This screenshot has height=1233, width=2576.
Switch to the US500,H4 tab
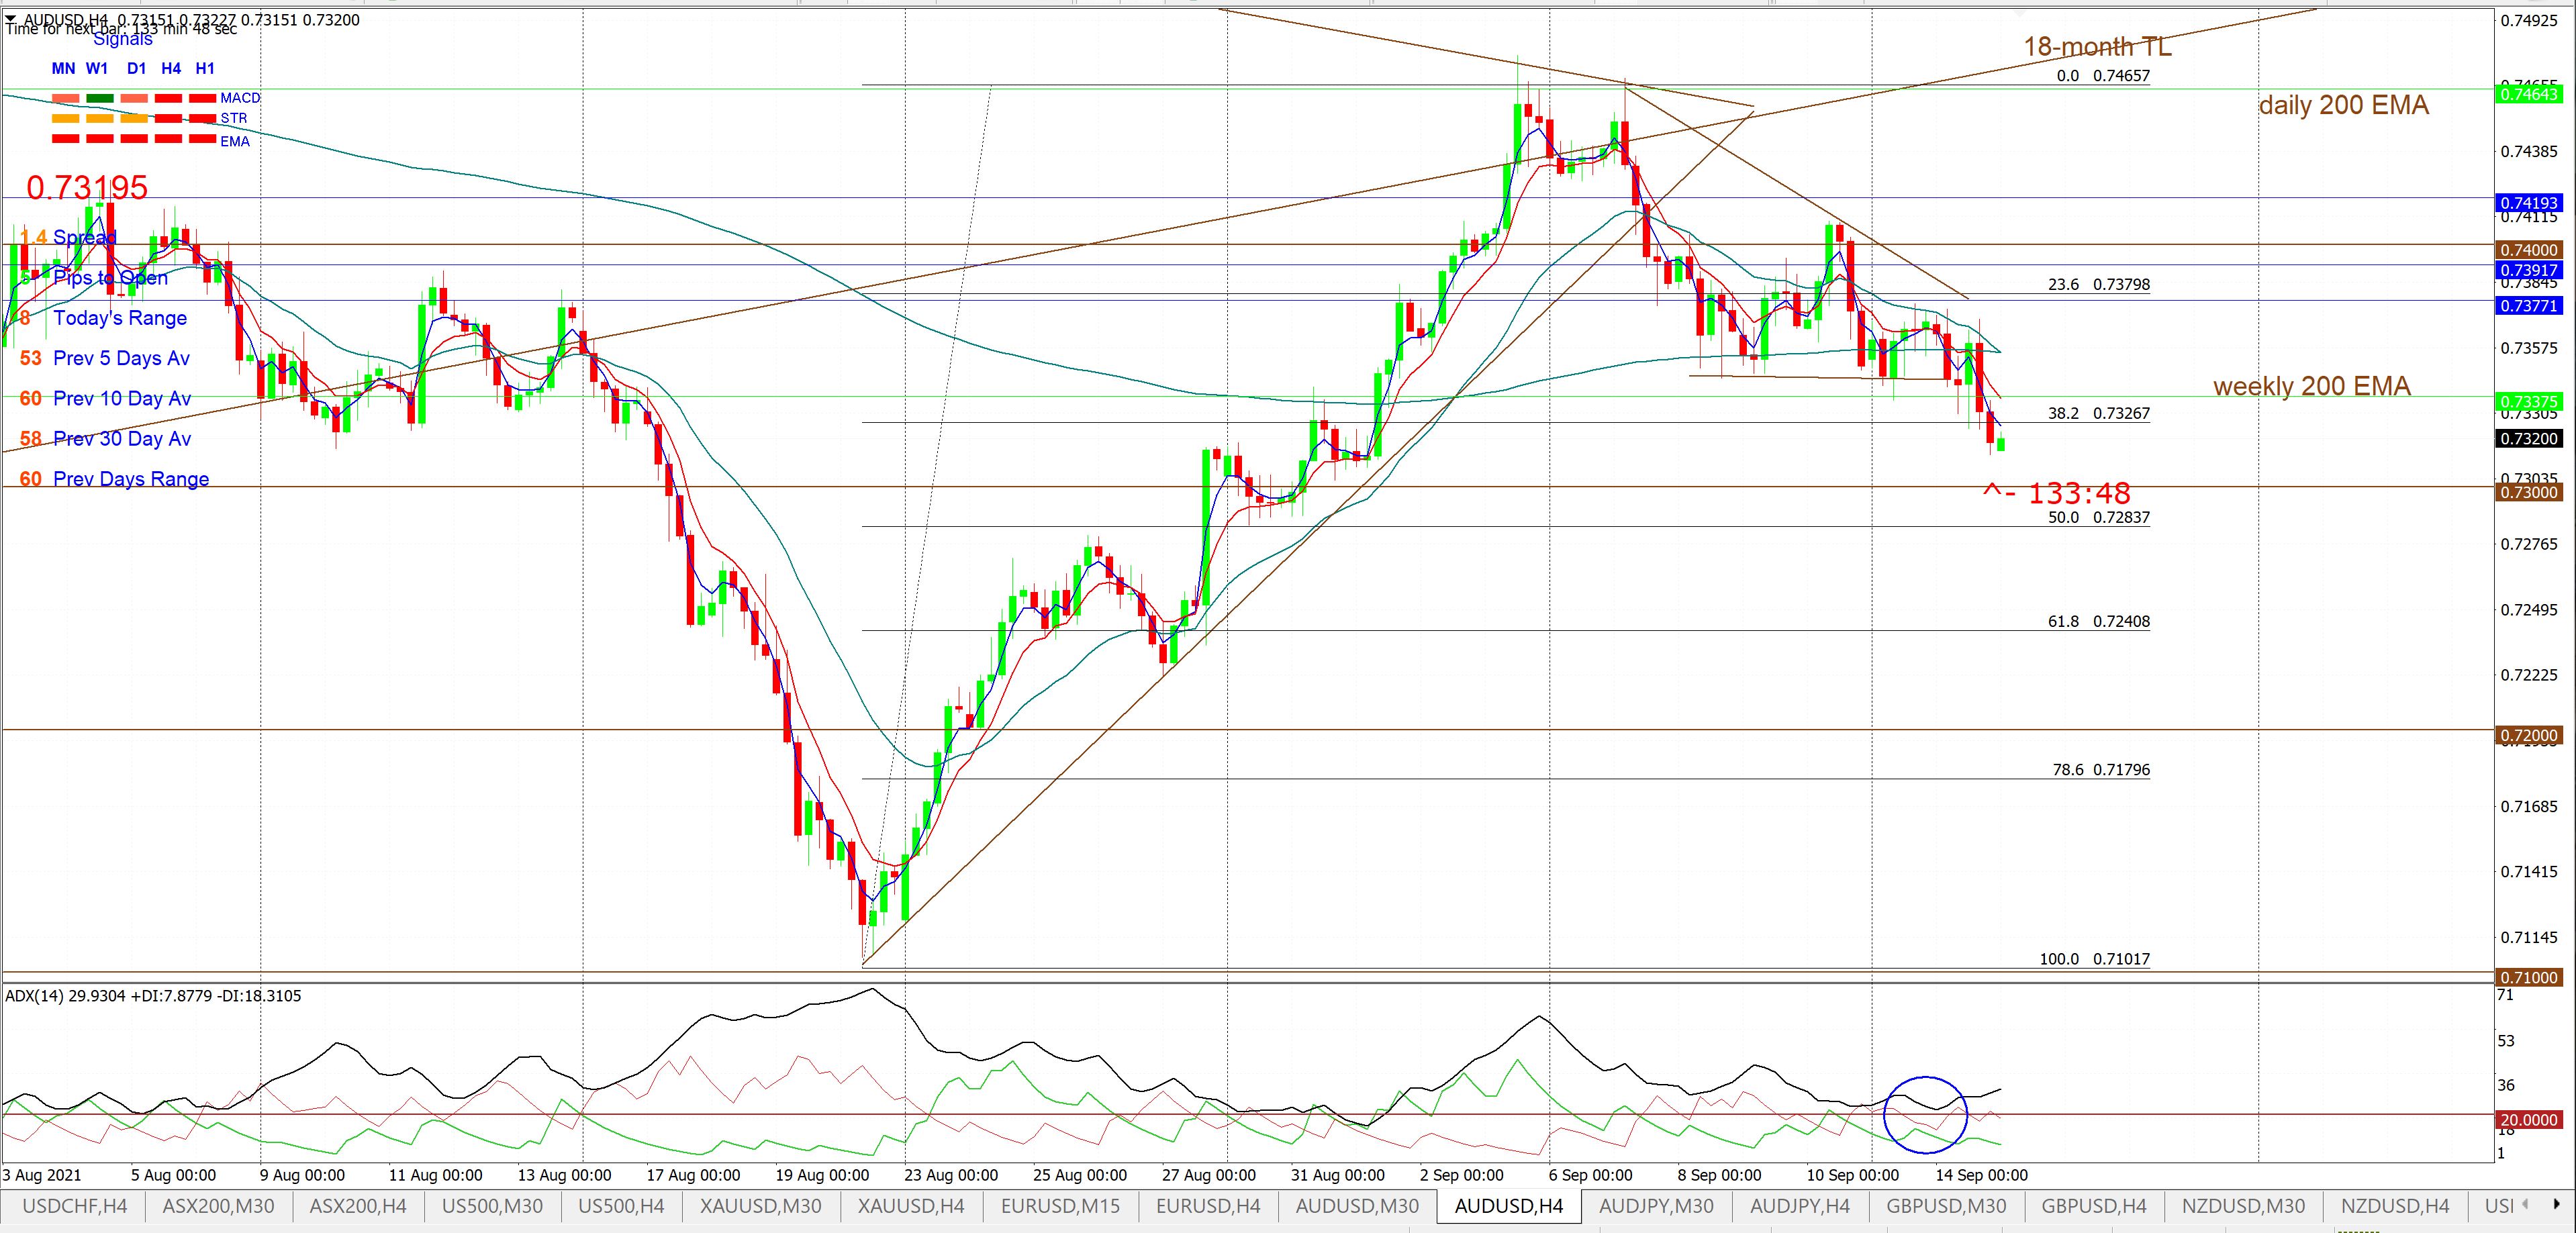point(621,1206)
